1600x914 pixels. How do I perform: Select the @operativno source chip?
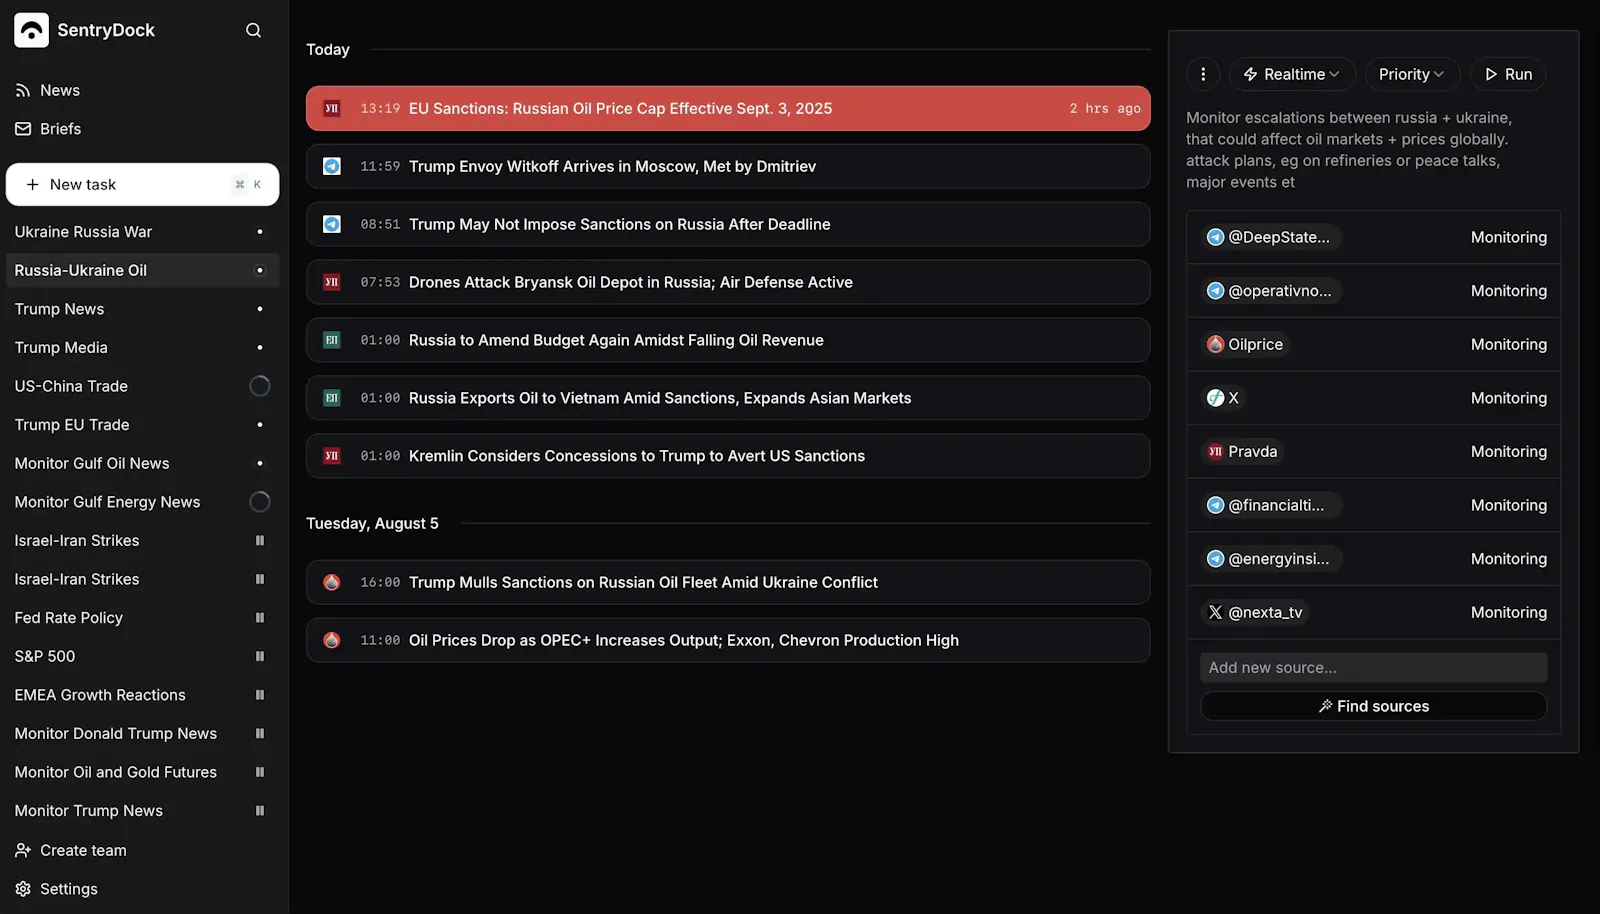pos(1270,291)
